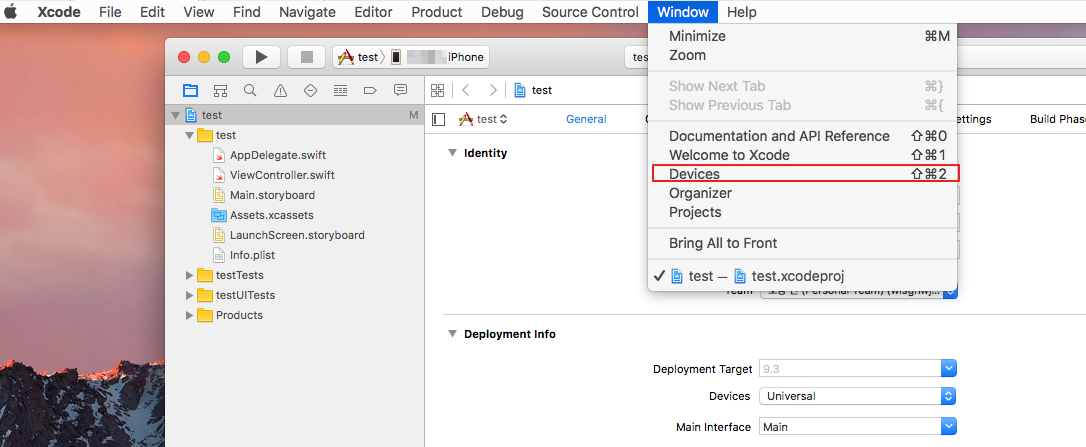Open Info.plist file
This screenshot has height=447, width=1086.
(x=251, y=255)
